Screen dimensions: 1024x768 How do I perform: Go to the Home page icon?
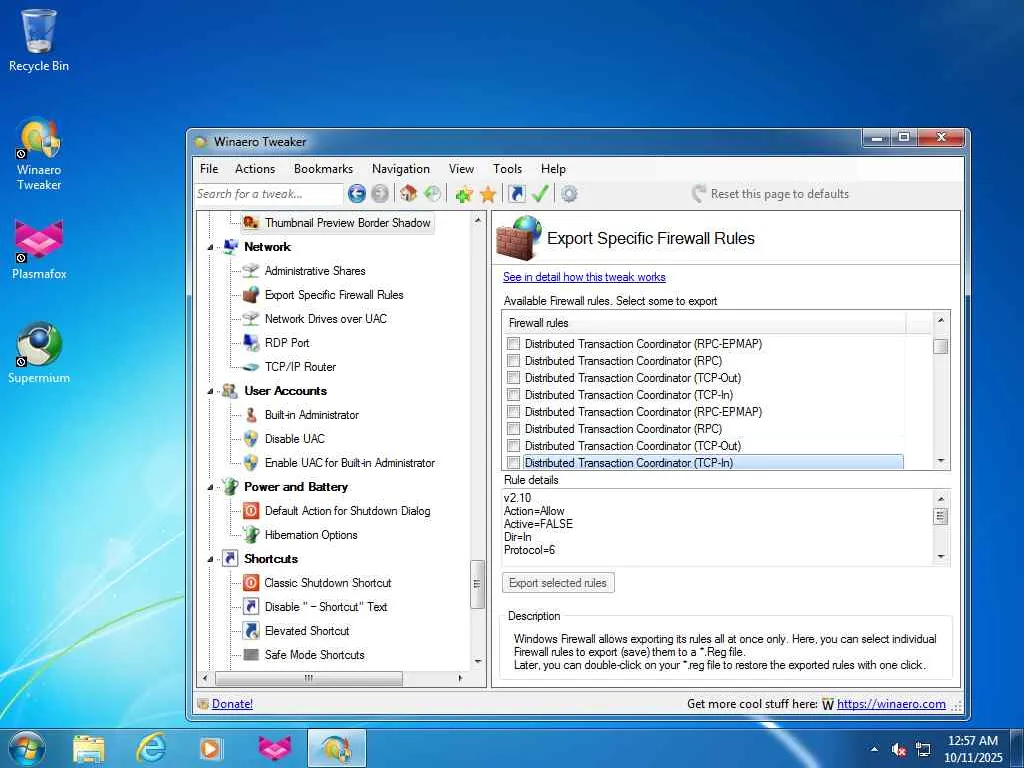[x=409, y=193]
